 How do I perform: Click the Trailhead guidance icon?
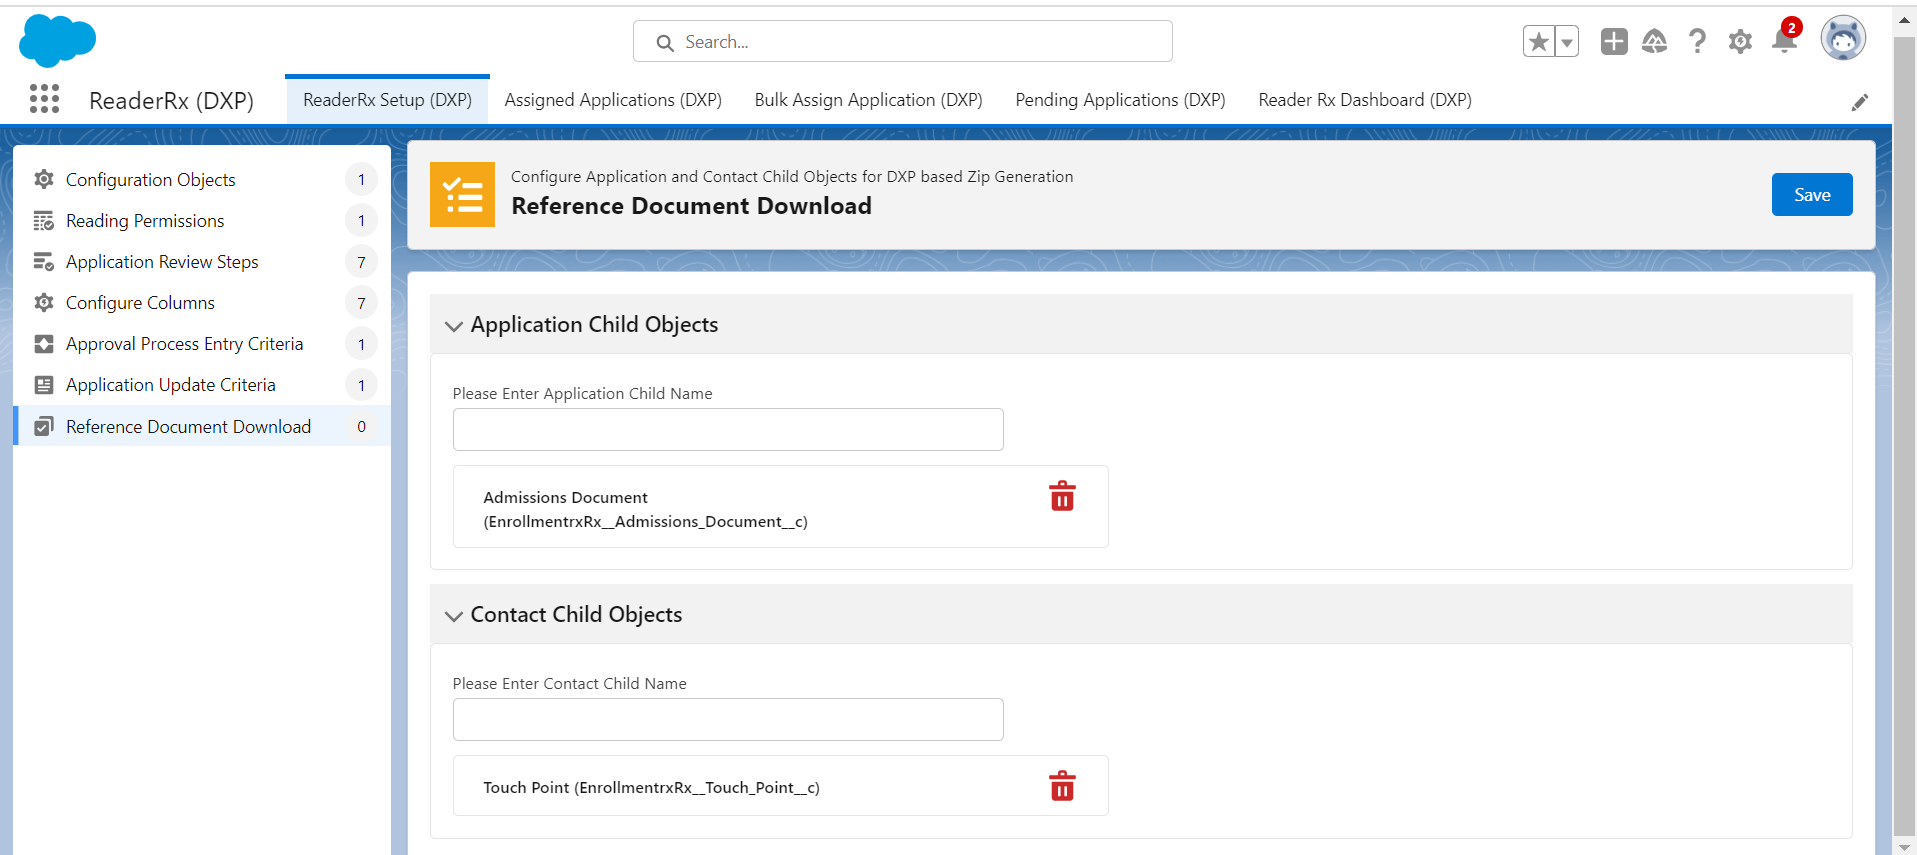[x=1655, y=41]
